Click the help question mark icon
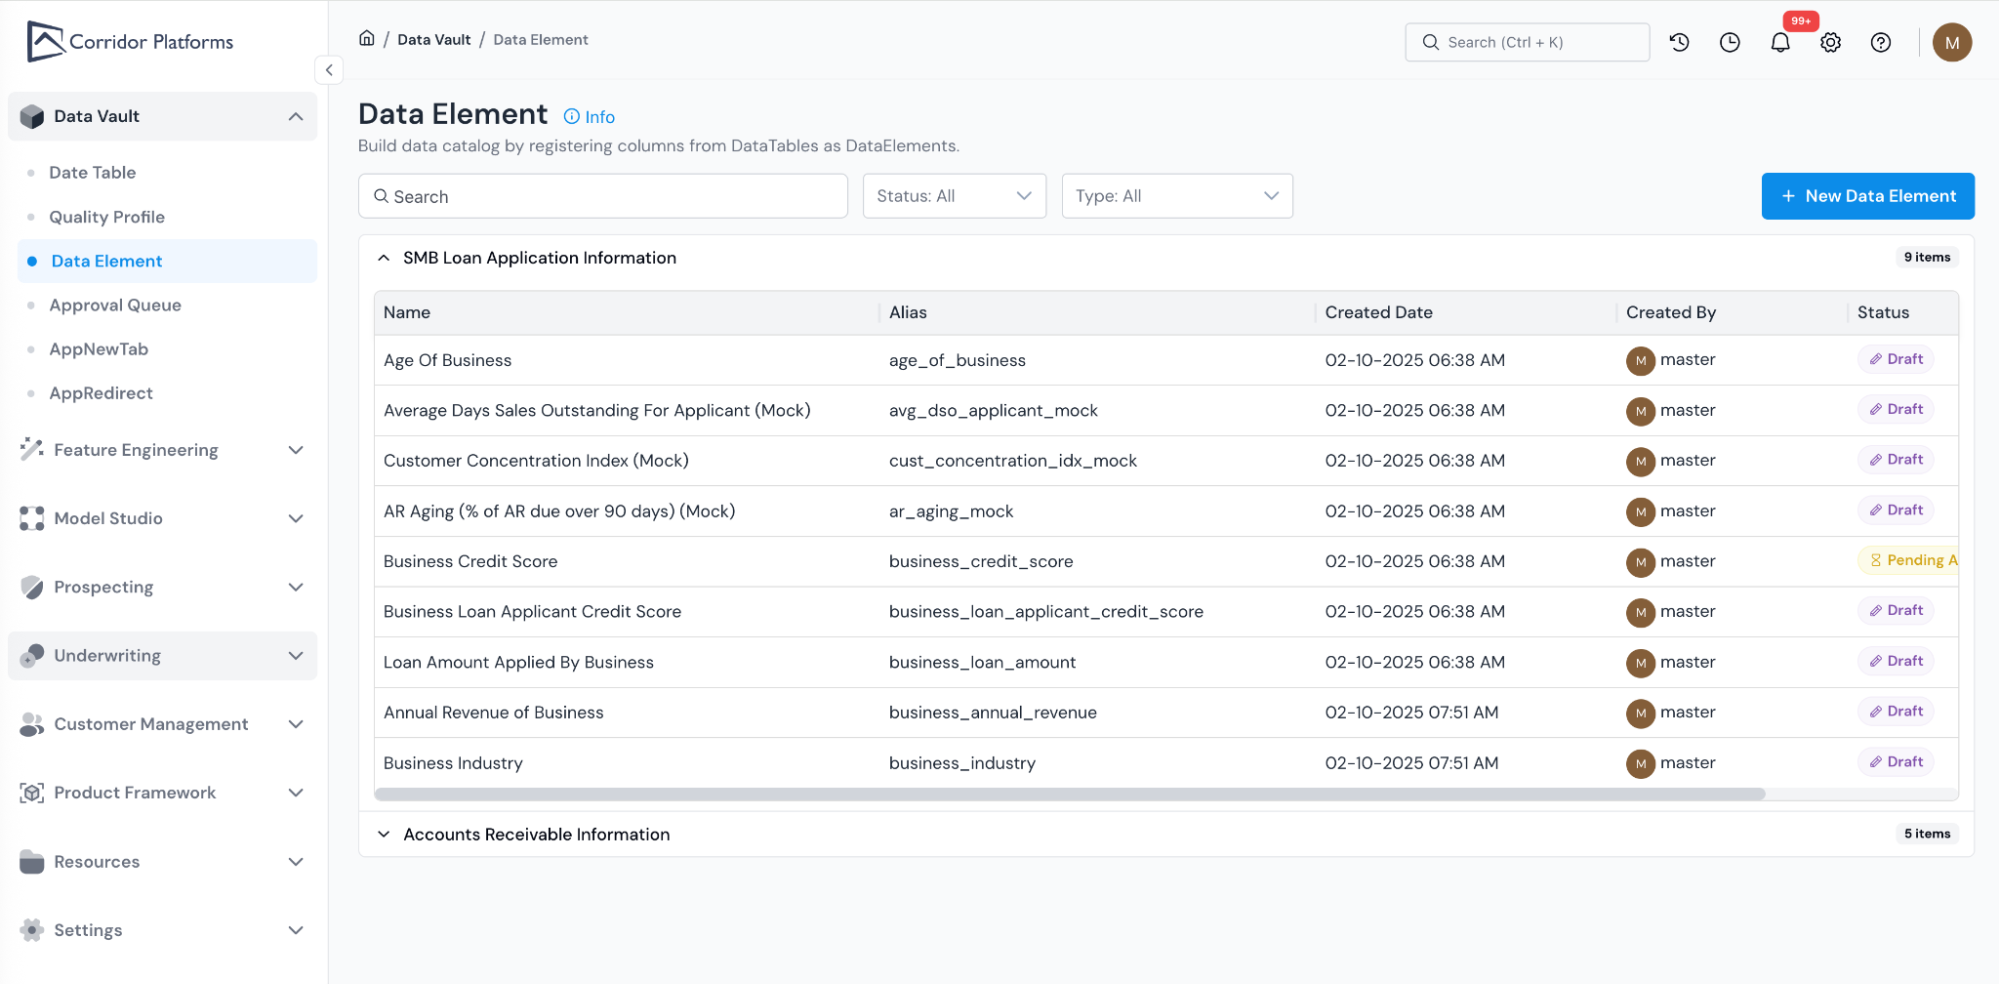The width and height of the screenshot is (1999, 984). [x=1880, y=42]
